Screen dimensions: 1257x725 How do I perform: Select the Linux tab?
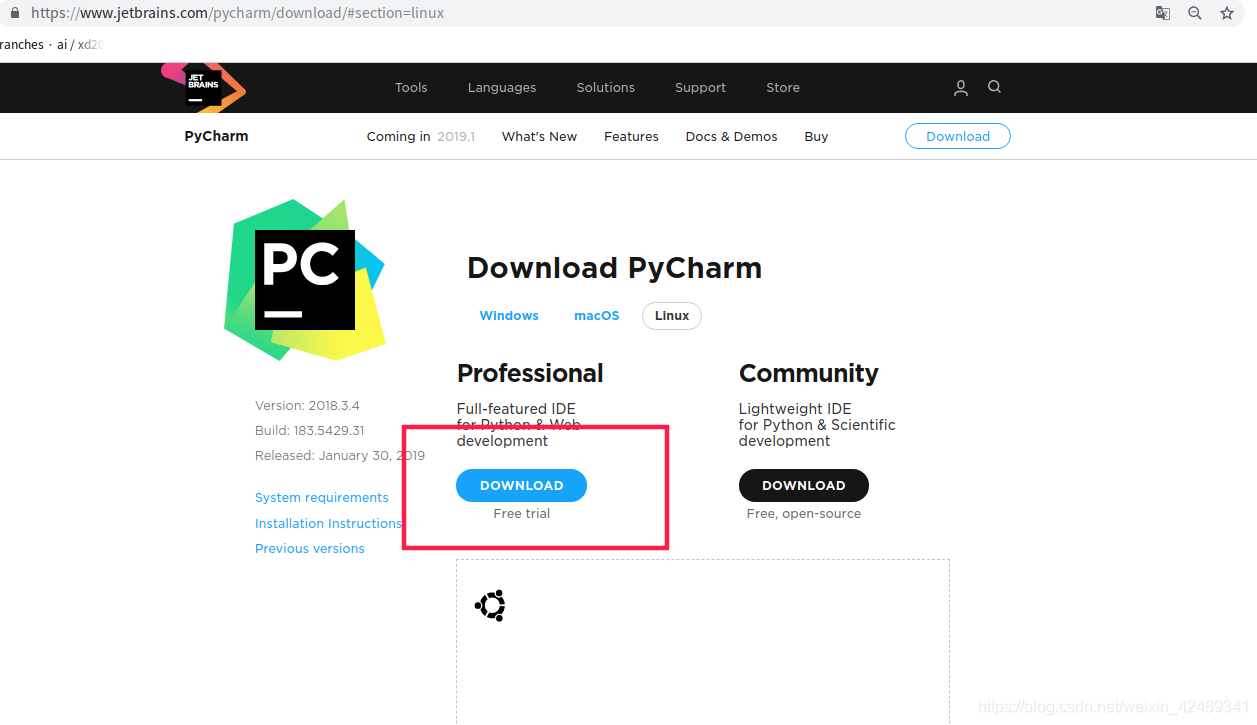coord(672,316)
